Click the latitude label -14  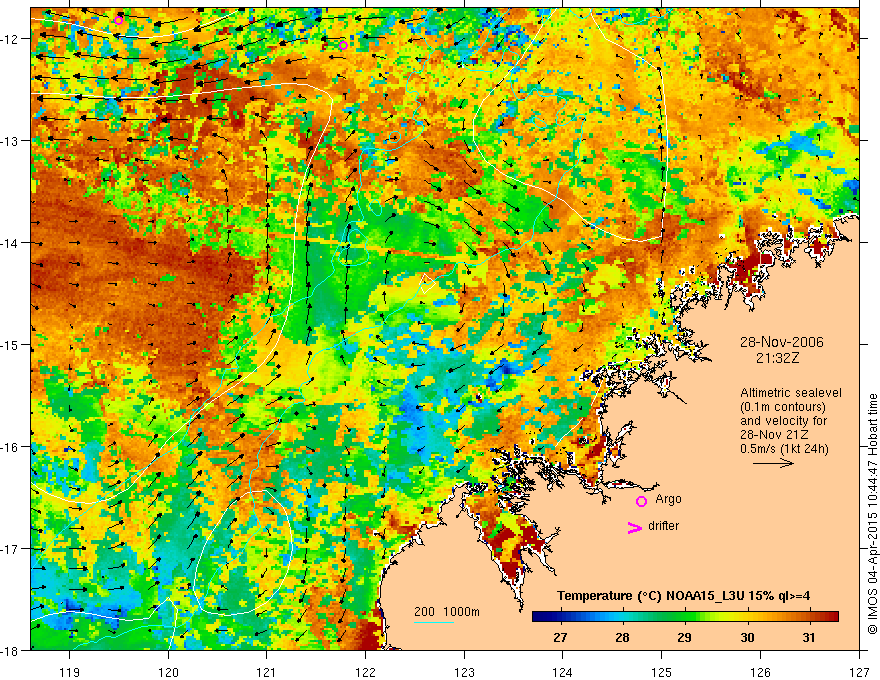tap(10, 243)
